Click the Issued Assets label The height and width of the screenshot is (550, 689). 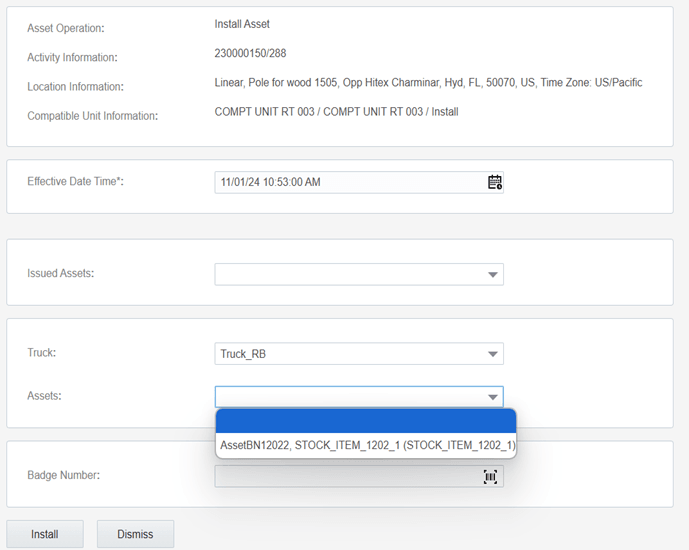tap(60, 273)
